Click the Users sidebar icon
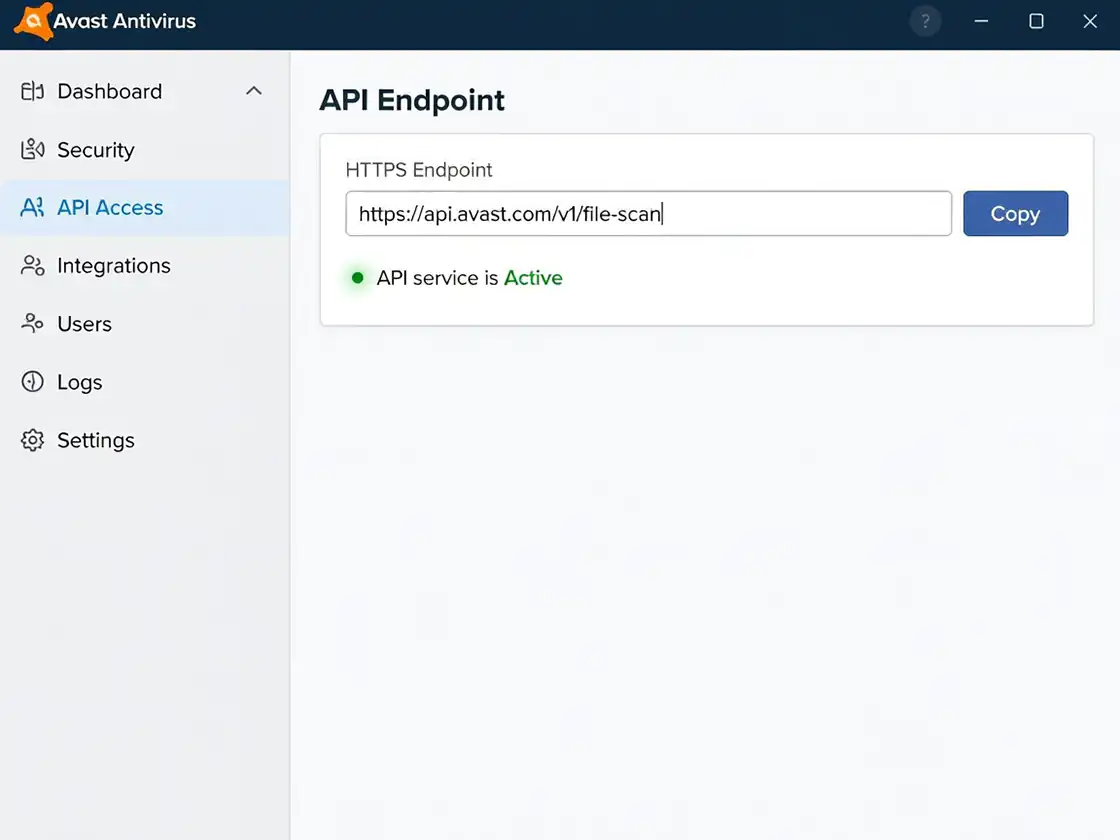1120x840 pixels. click(32, 324)
